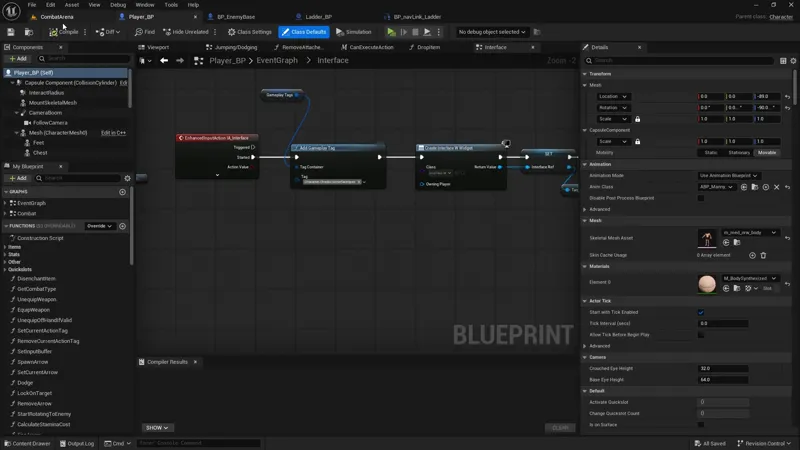This screenshot has width=800, height=450.
Task: Open the LockOnTarget function
Action: (34, 393)
